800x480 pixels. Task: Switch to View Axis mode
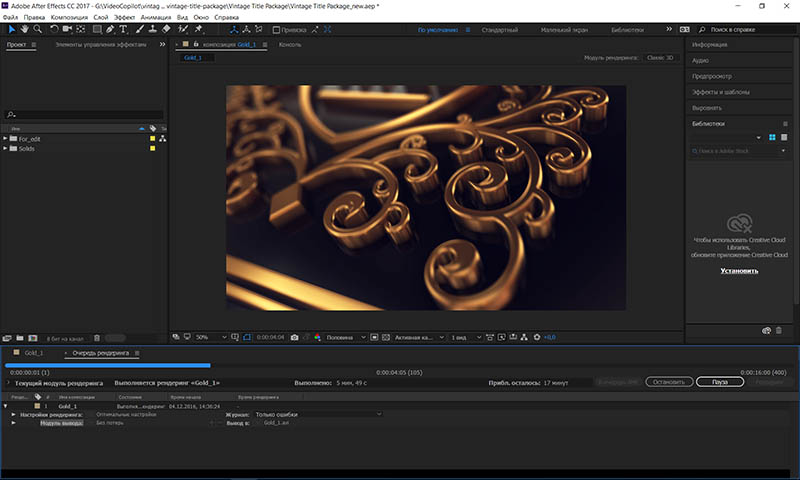pyautogui.click(x=259, y=30)
